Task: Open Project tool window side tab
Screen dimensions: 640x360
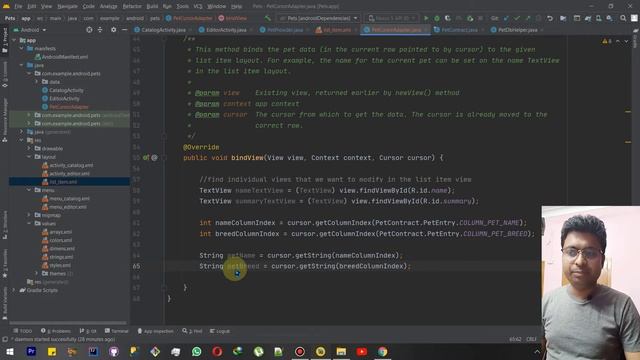Action: tap(4, 40)
